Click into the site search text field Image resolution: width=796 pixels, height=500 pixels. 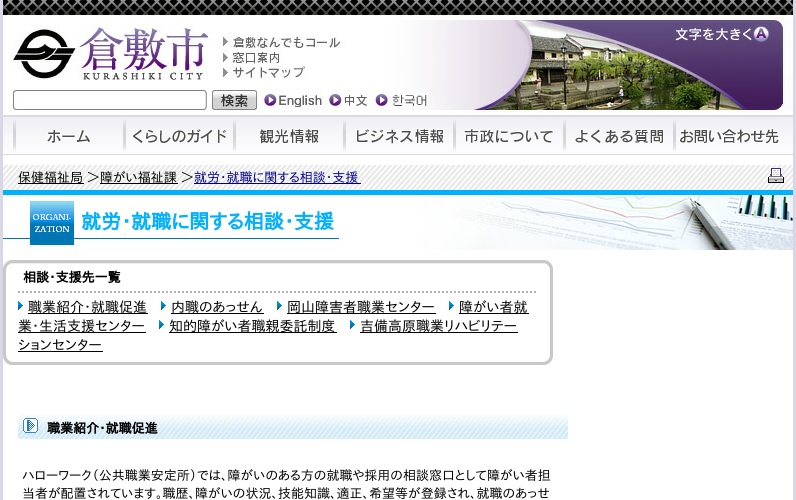110,100
